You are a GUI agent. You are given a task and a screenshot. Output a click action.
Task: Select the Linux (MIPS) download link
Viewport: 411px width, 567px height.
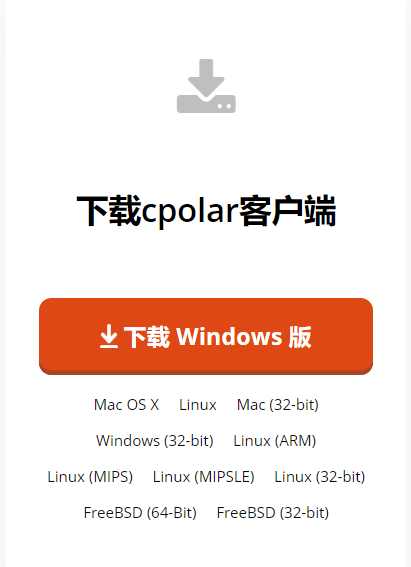pos(90,477)
